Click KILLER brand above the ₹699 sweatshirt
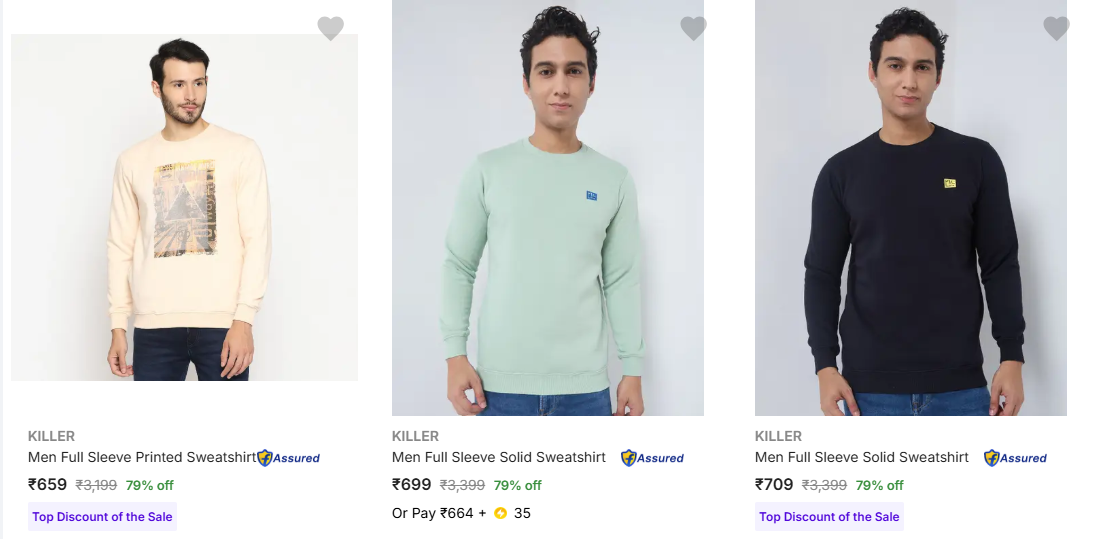The width and height of the screenshot is (1100, 539). (415, 436)
